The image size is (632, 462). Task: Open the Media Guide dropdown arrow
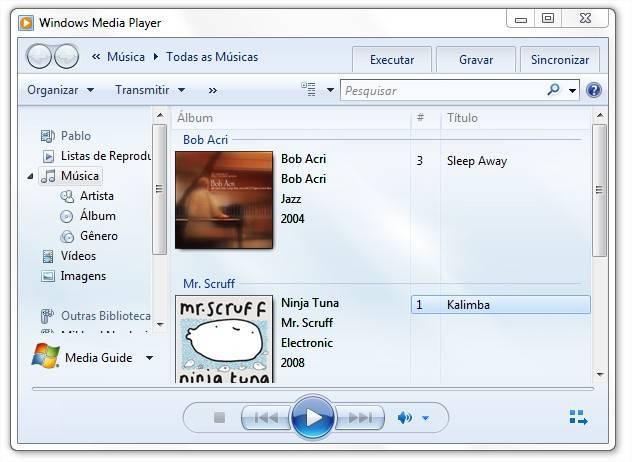pyautogui.click(x=150, y=358)
